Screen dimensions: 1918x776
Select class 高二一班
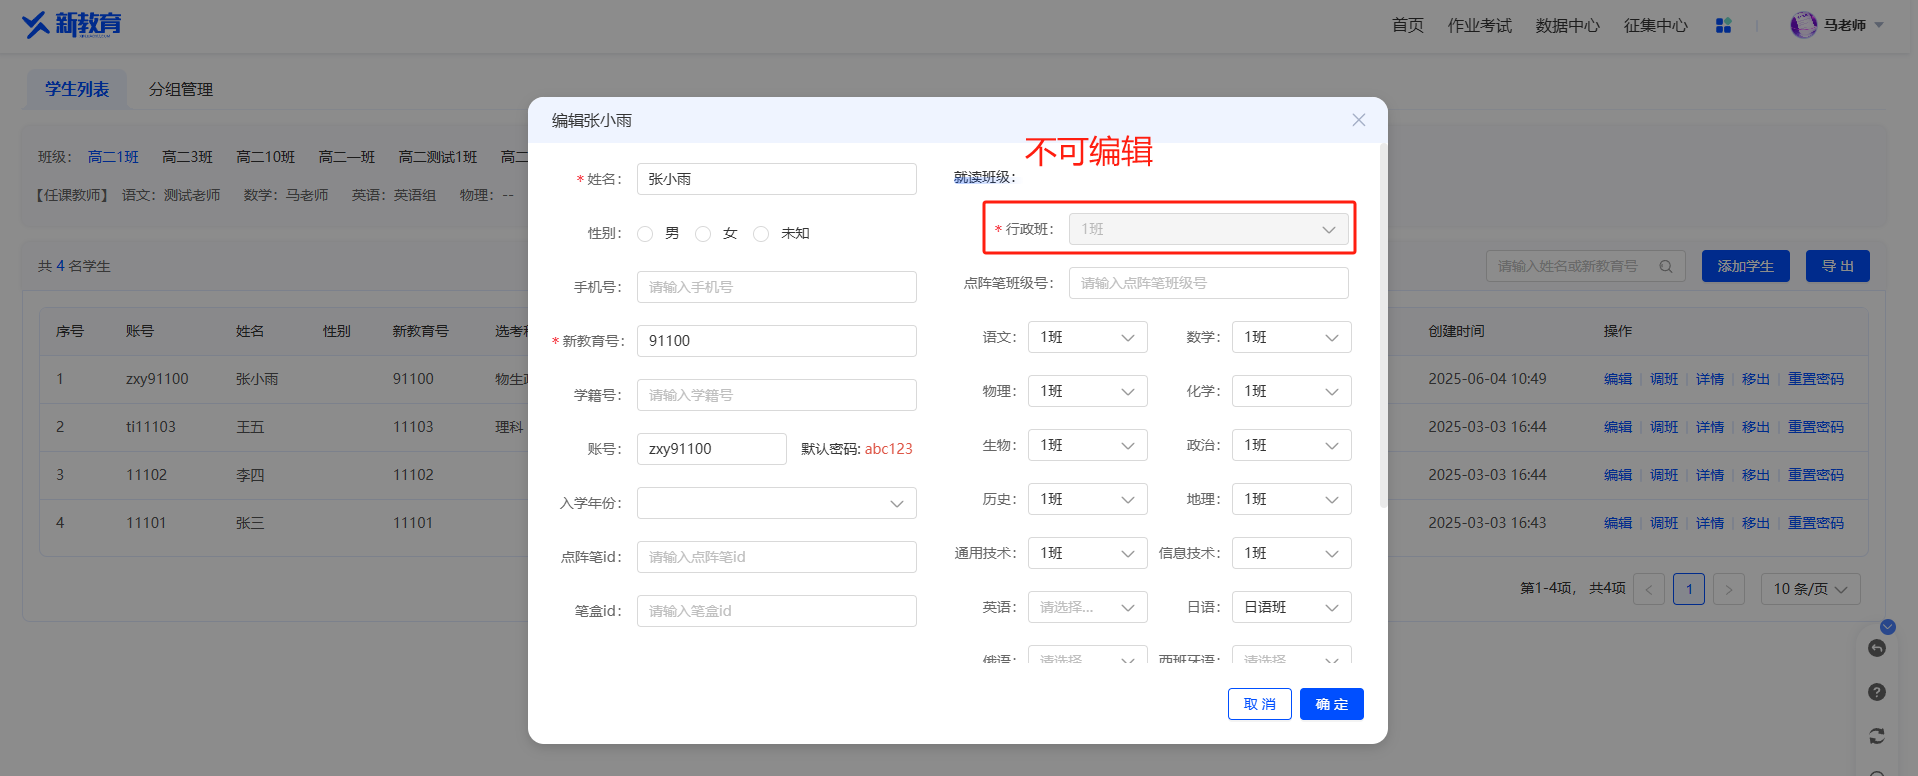click(347, 157)
